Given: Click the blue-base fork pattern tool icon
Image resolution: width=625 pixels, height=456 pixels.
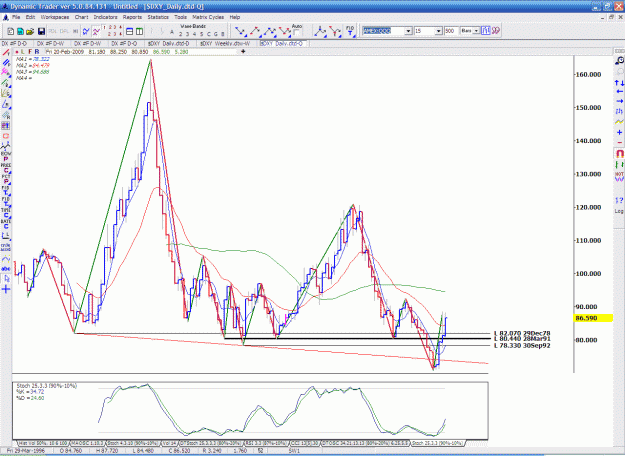Looking at the screenshot, I should point(320,31).
